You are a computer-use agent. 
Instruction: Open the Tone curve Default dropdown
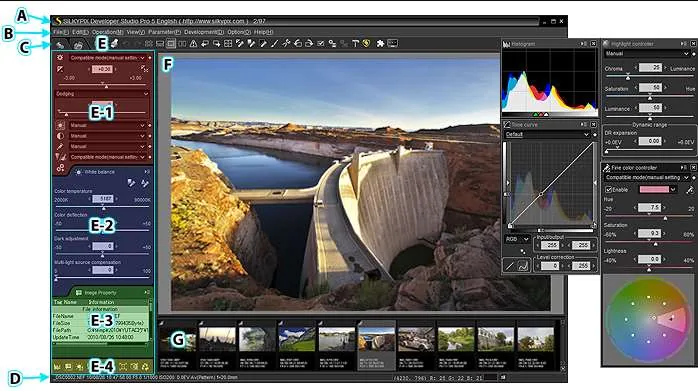click(x=547, y=134)
